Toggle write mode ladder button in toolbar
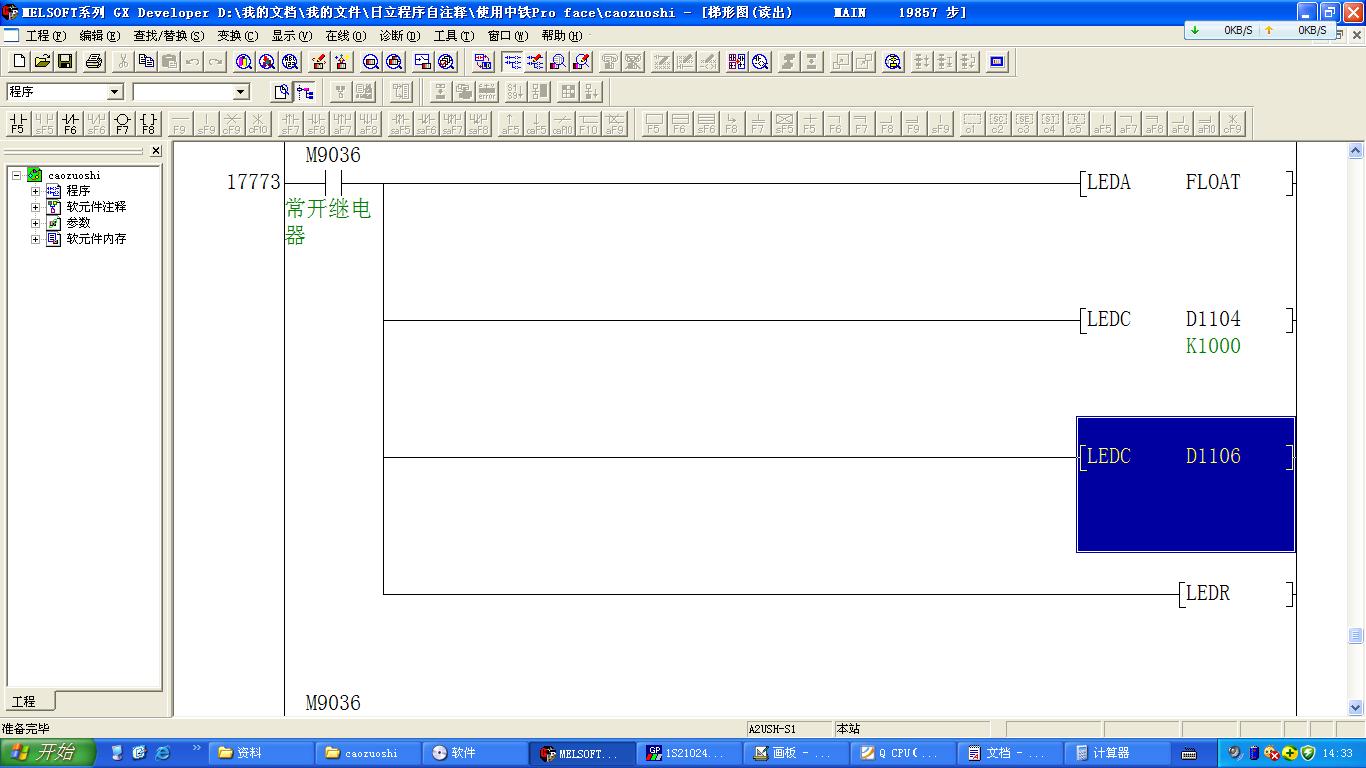The width and height of the screenshot is (1366, 768). coord(536,62)
